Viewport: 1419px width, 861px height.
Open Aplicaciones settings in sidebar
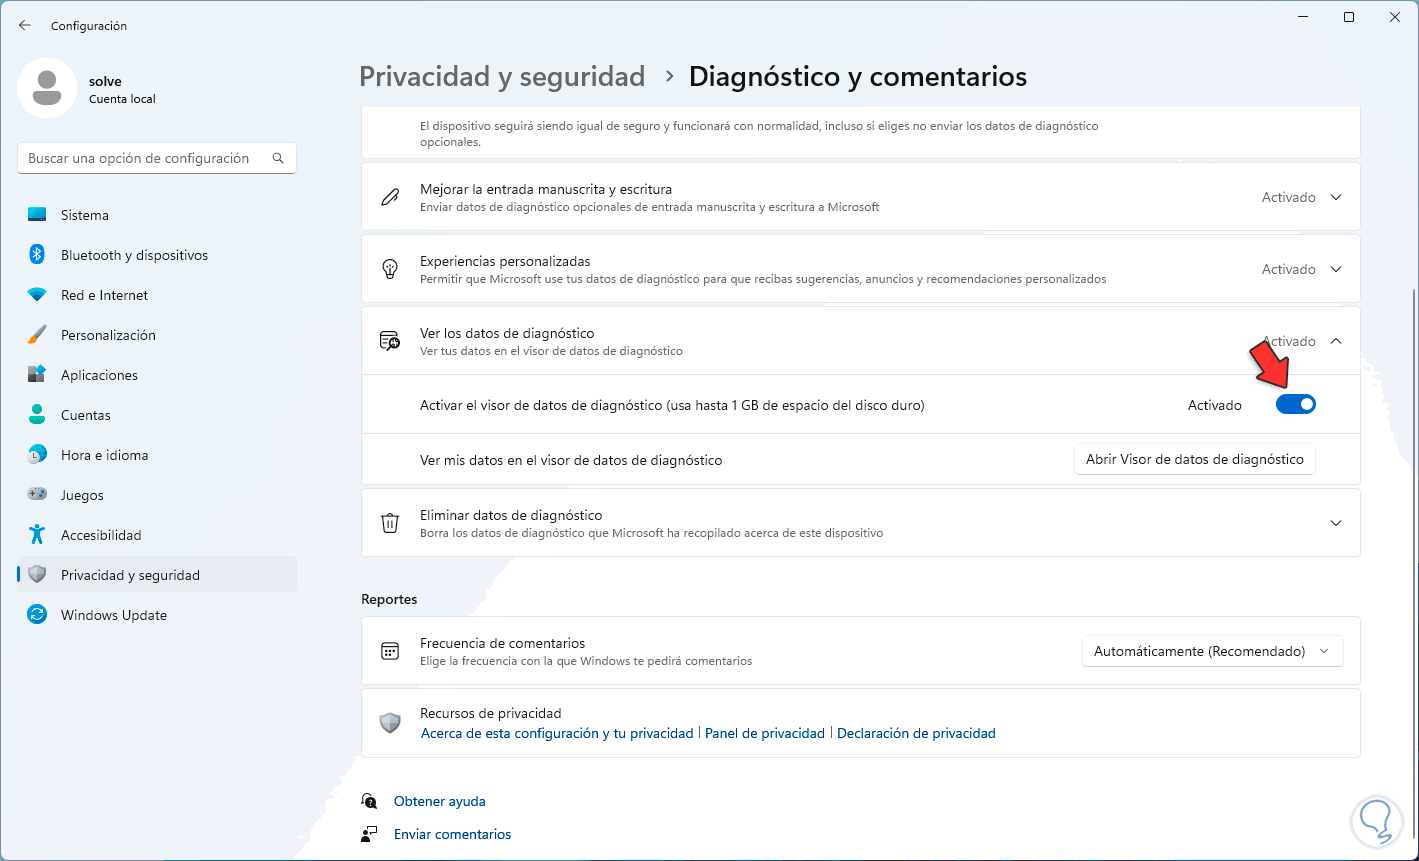(x=99, y=375)
